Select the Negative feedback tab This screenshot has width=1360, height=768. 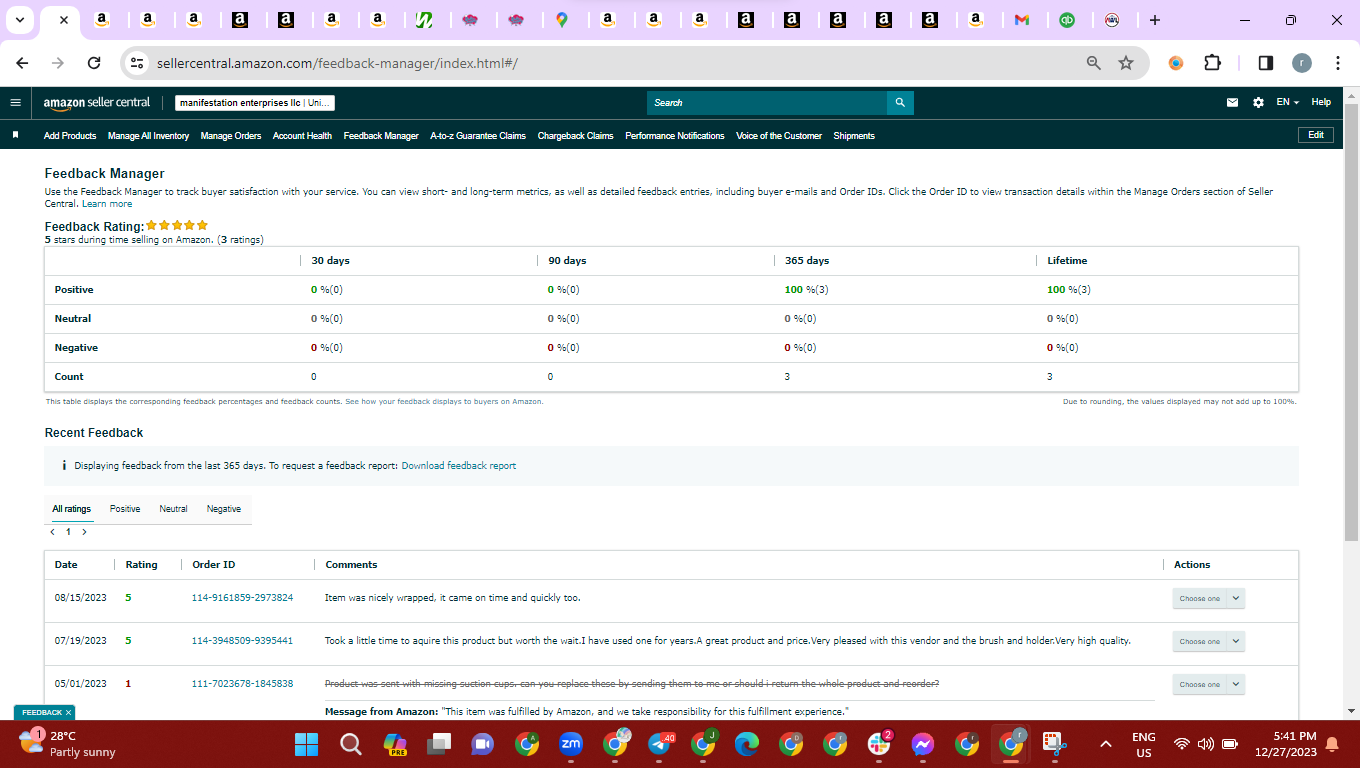(x=224, y=509)
